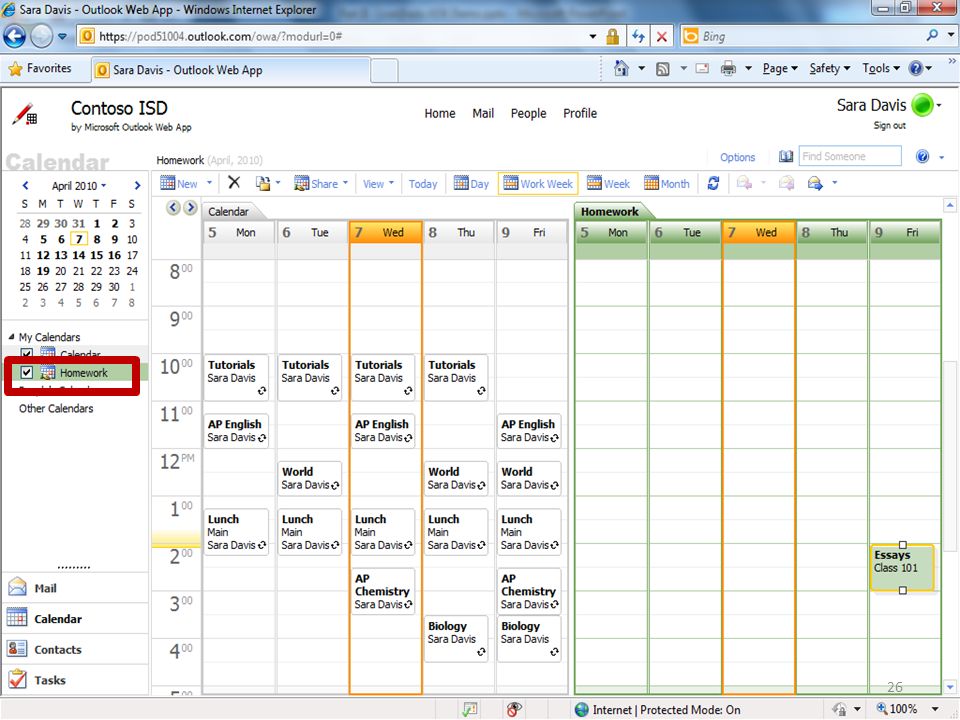960x720 pixels.
Task: Open the New item dropdown arrow
Action: [209, 182]
